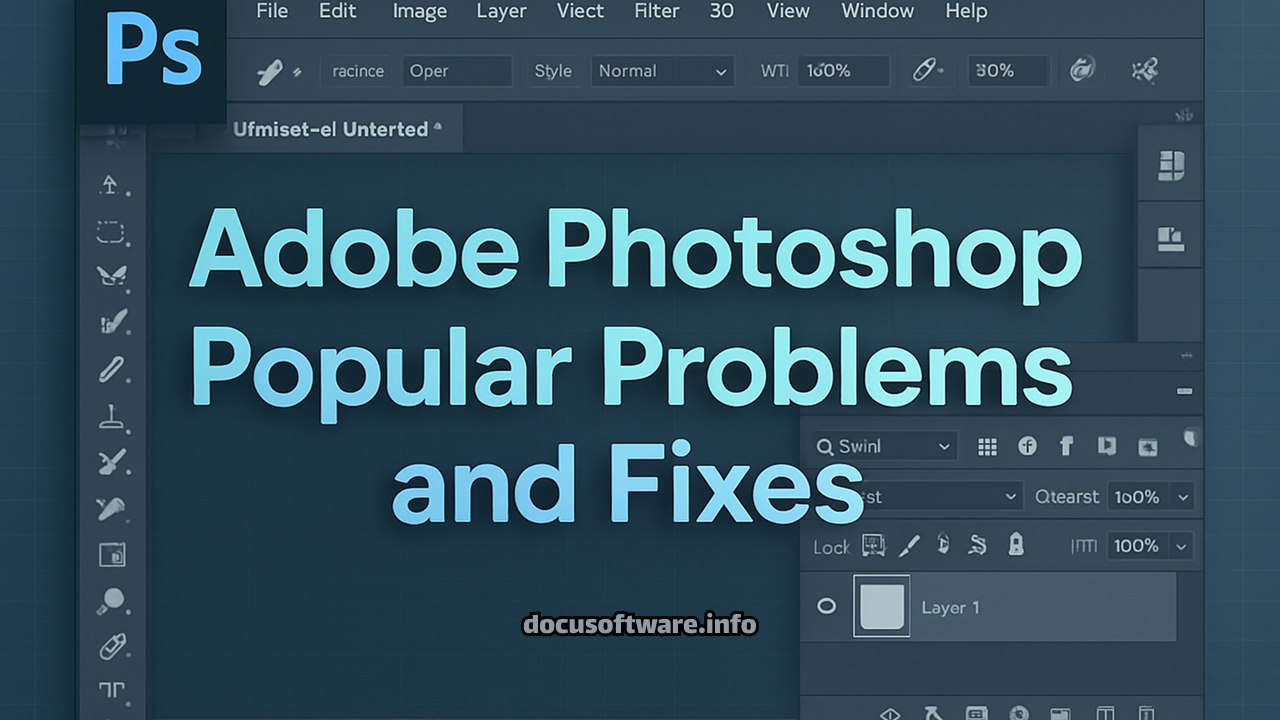Open the stacked panel icon on right dock
Image resolution: width=1280 pixels, height=720 pixels.
point(1171,166)
